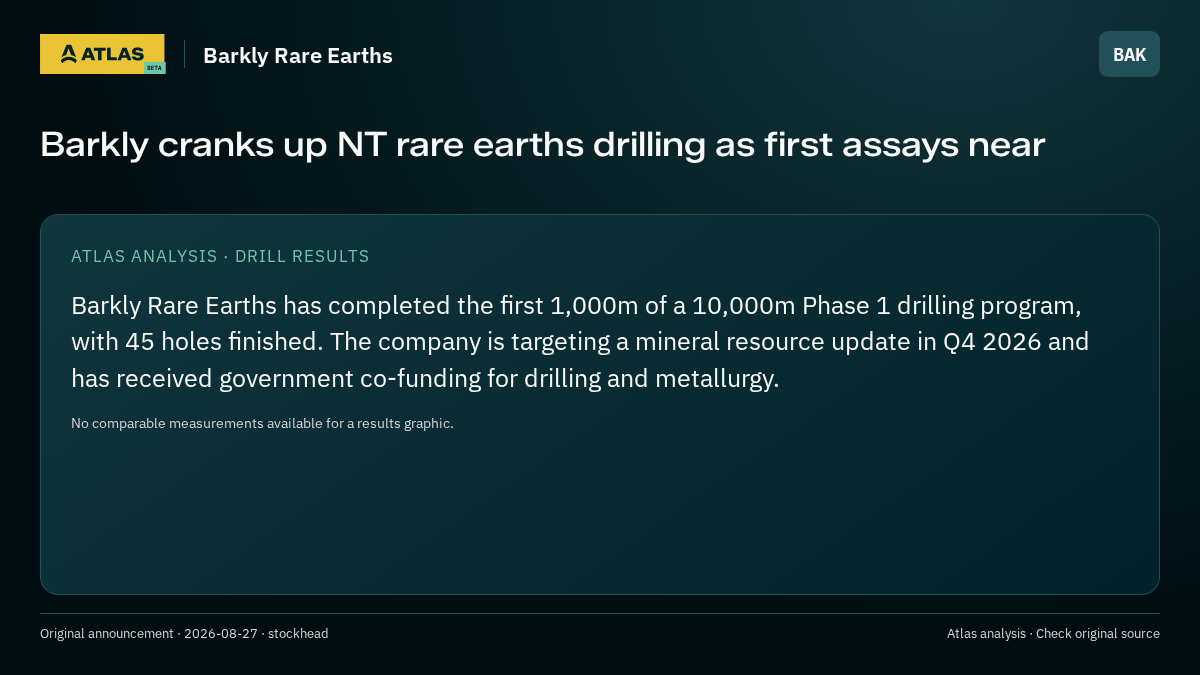Select the BAK ticker button
Viewport: 1200px width, 675px height.
[x=1129, y=54]
